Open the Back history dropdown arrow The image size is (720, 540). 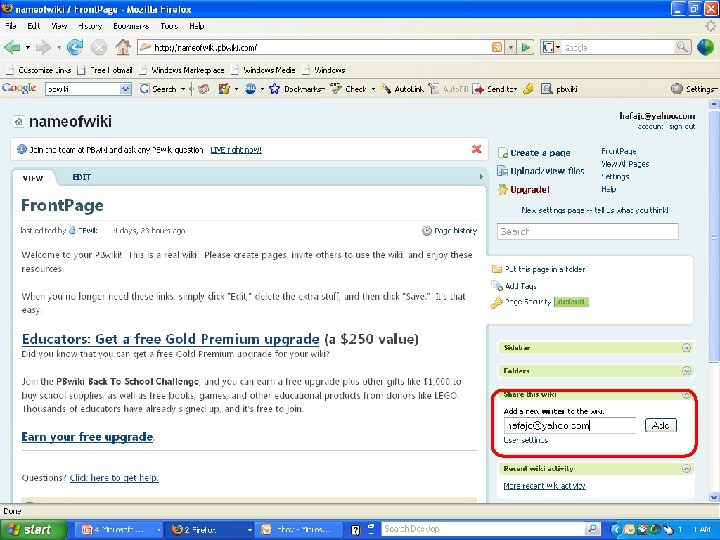point(28,47)
